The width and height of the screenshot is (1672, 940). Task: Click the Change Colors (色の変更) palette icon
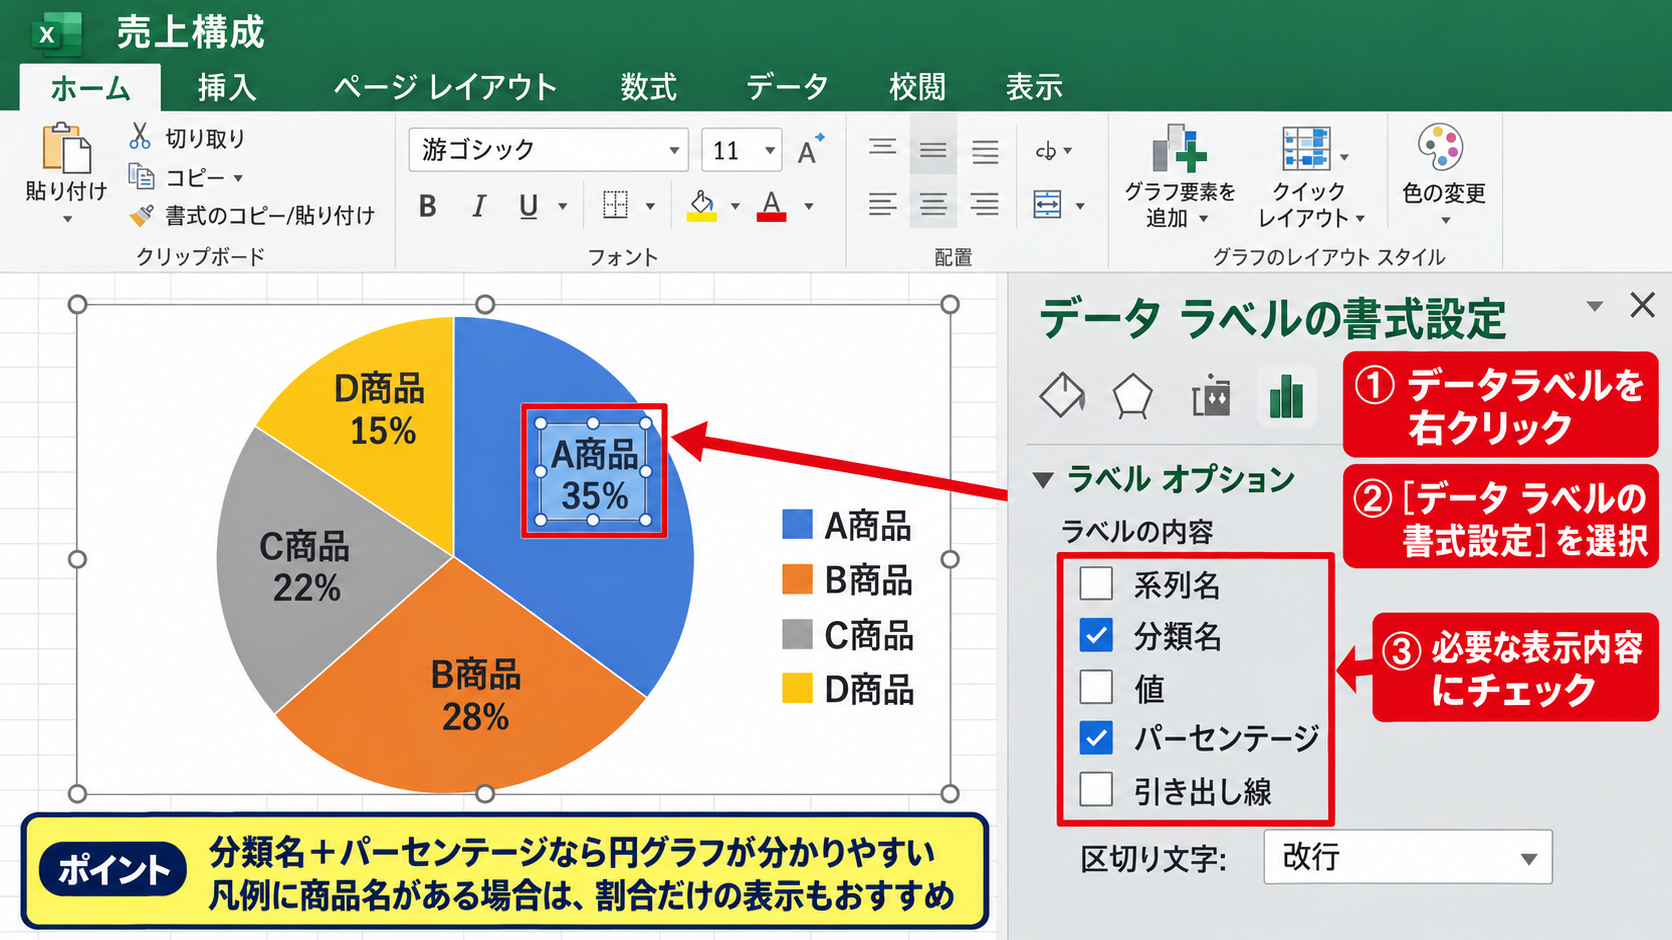(x=1441, y=148)
